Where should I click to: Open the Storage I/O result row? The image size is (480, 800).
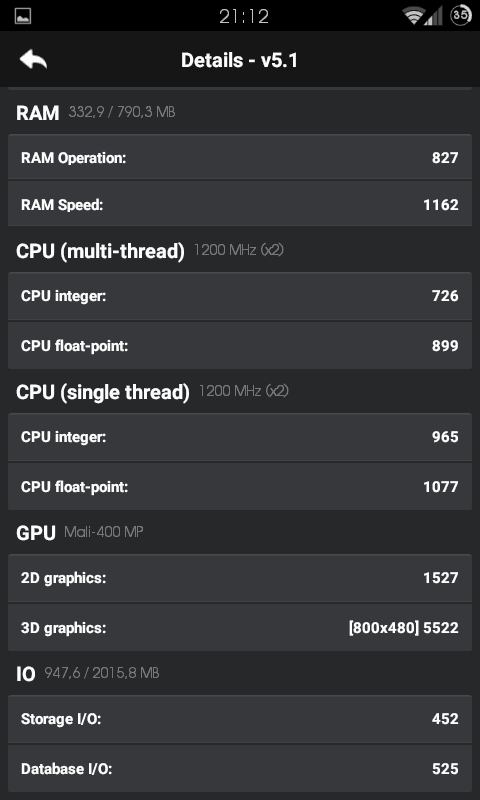tap(240, 719)
